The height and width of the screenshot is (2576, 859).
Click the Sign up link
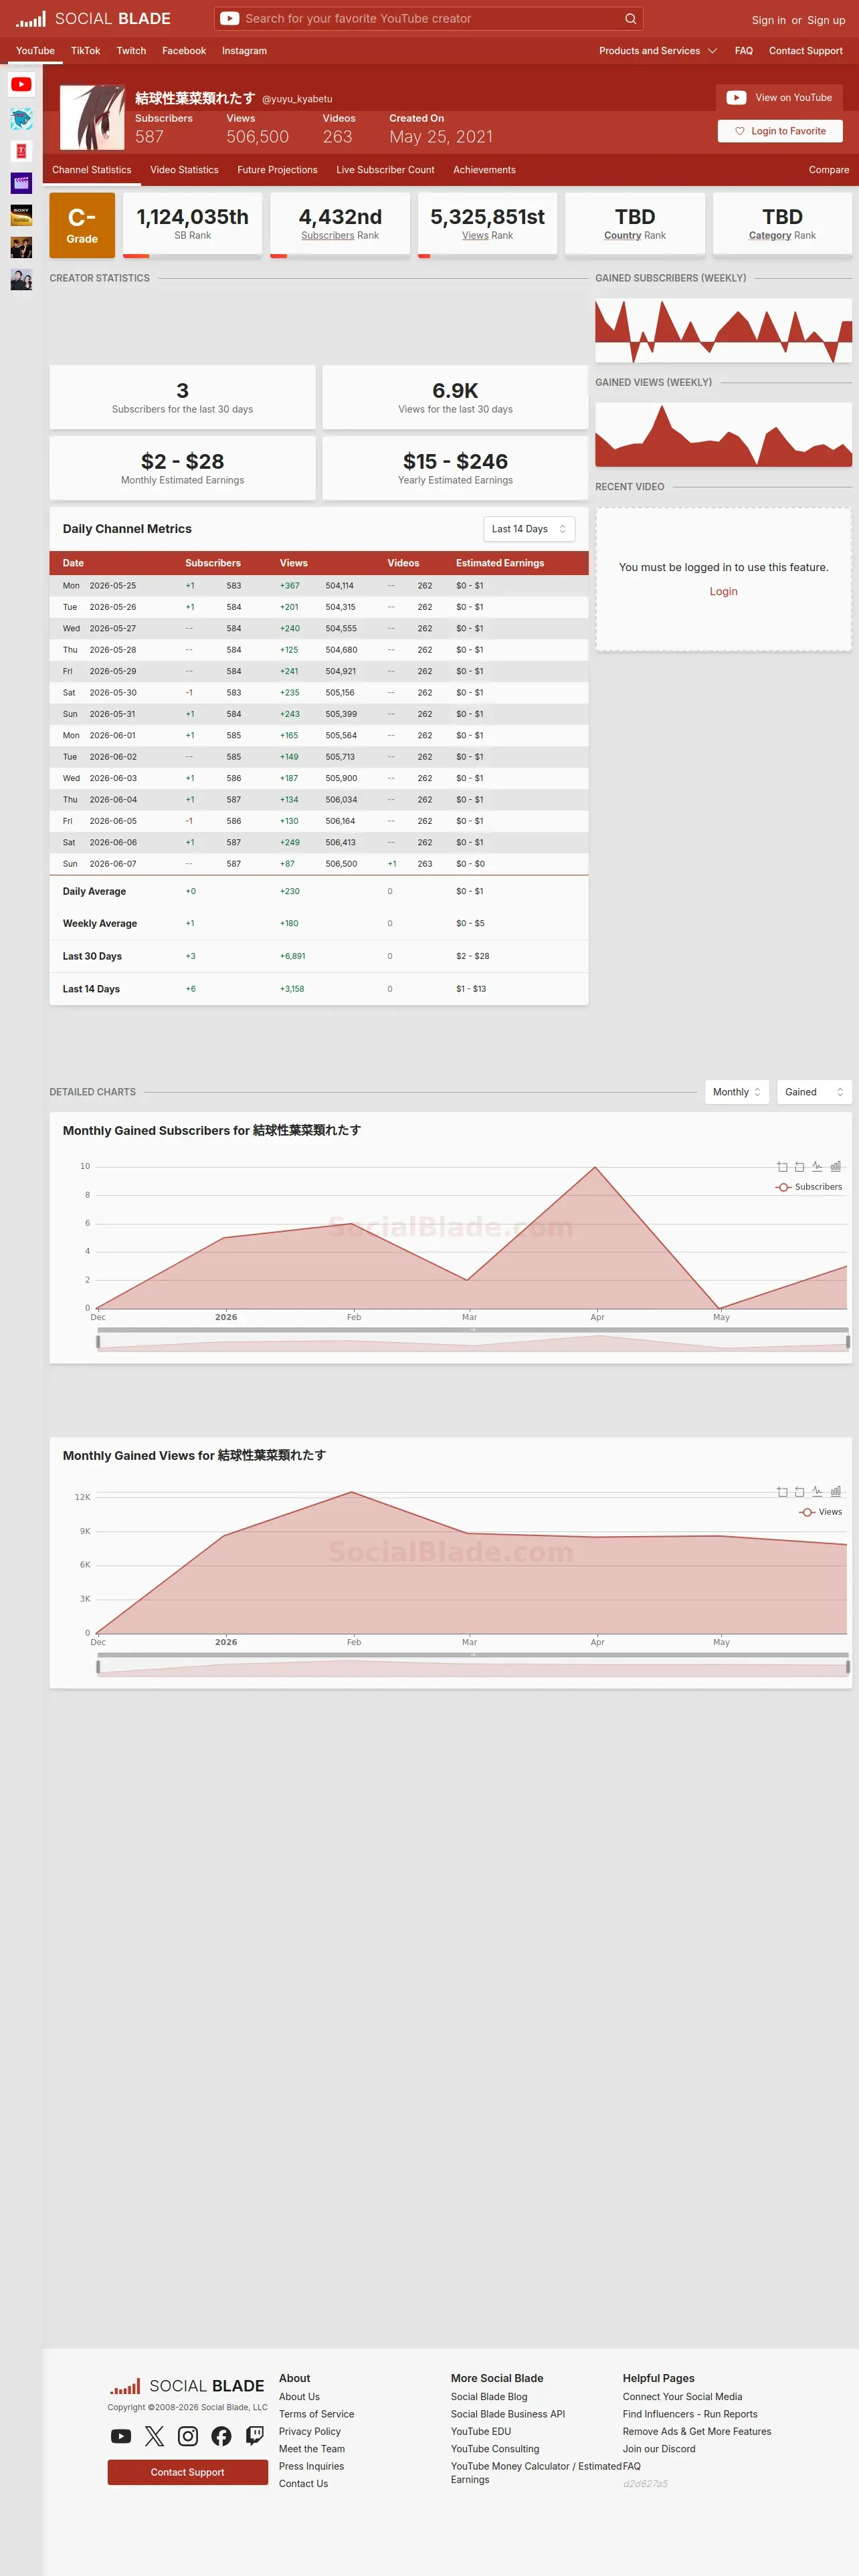pos(826,20)
